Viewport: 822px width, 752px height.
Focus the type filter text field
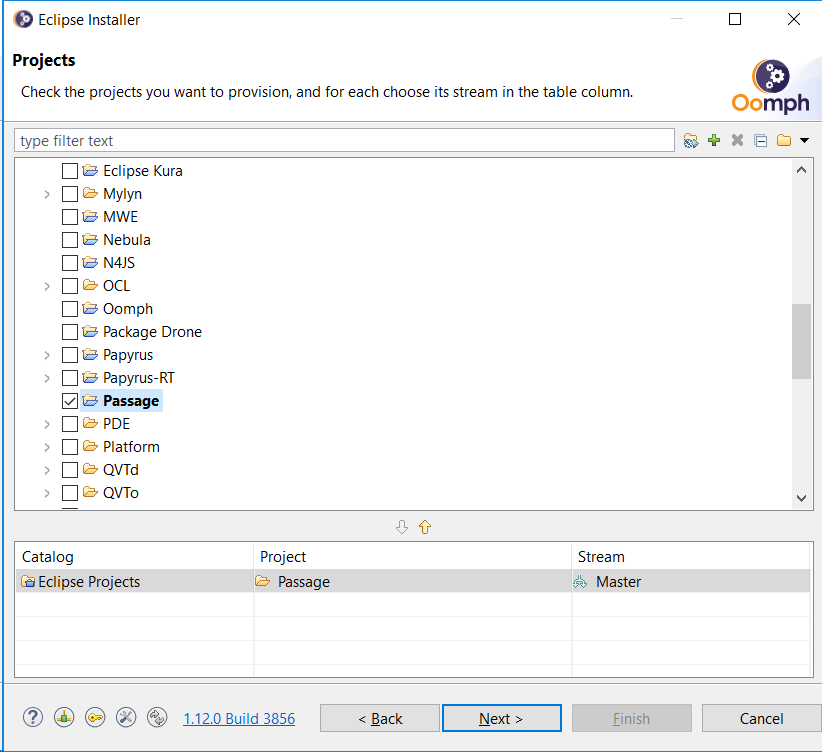pyautogui.click(x=344, y=141)
